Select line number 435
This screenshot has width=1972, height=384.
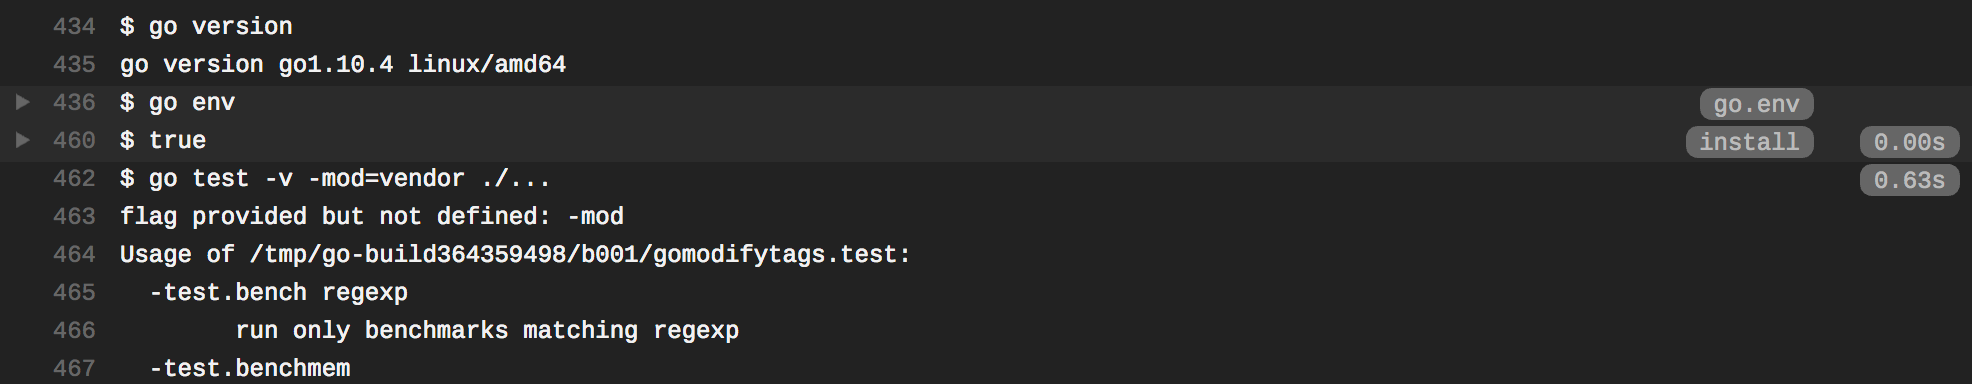(x=74, y=64)
